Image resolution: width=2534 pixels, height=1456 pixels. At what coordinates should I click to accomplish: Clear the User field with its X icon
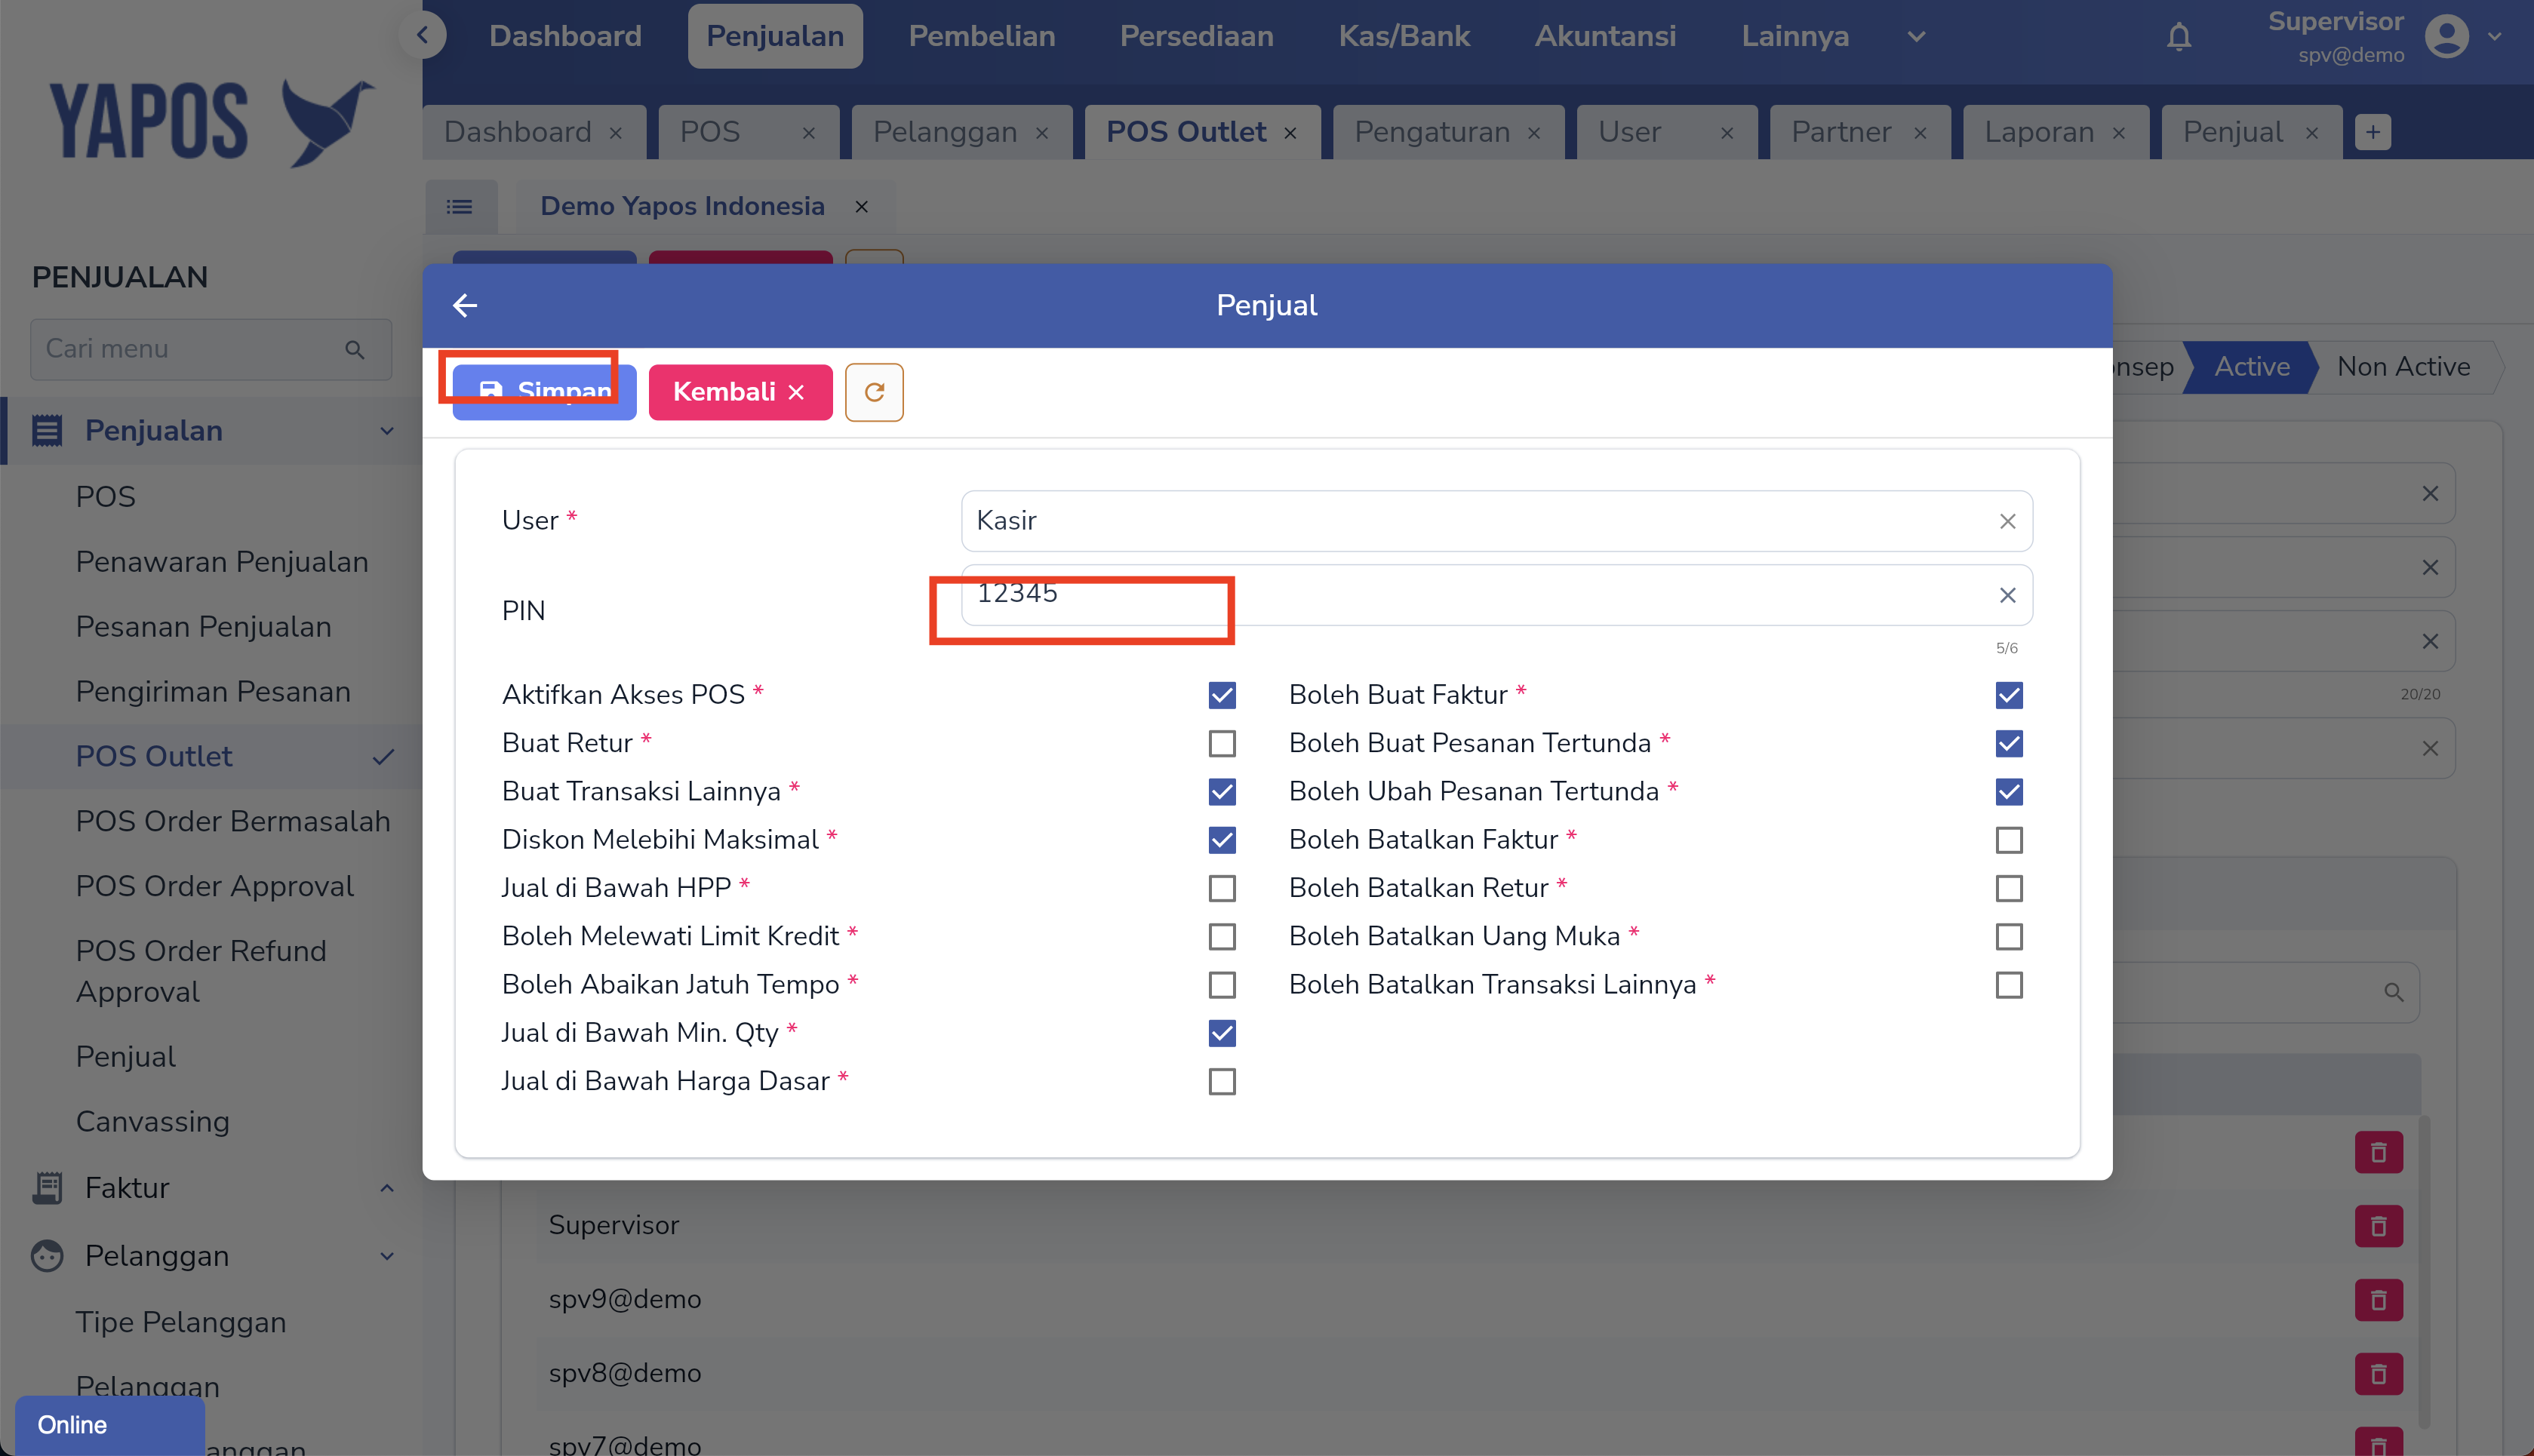(x=2007, y=521)
